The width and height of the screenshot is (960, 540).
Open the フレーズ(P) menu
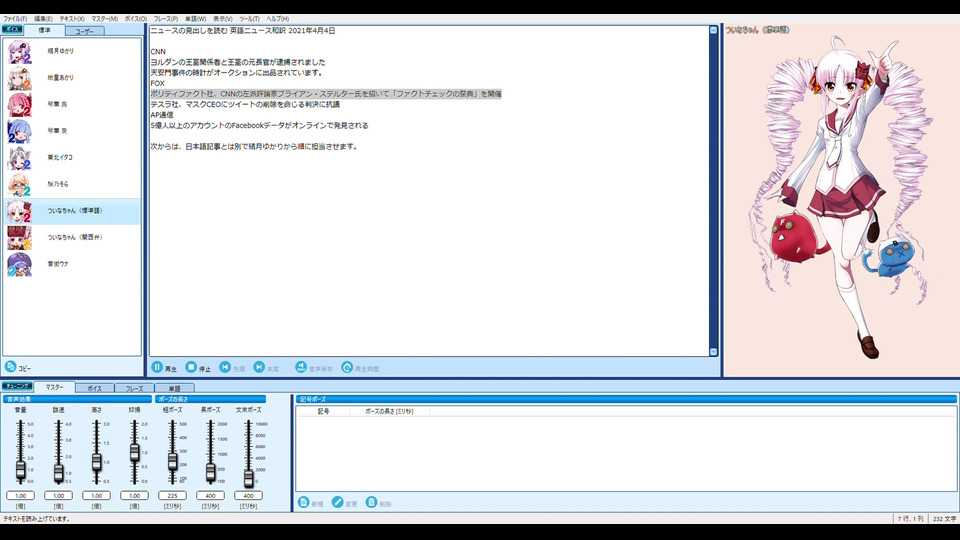166,19
